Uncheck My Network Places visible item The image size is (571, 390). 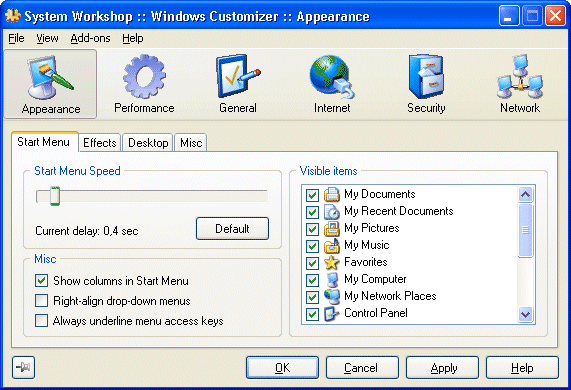tap(312, 297)
